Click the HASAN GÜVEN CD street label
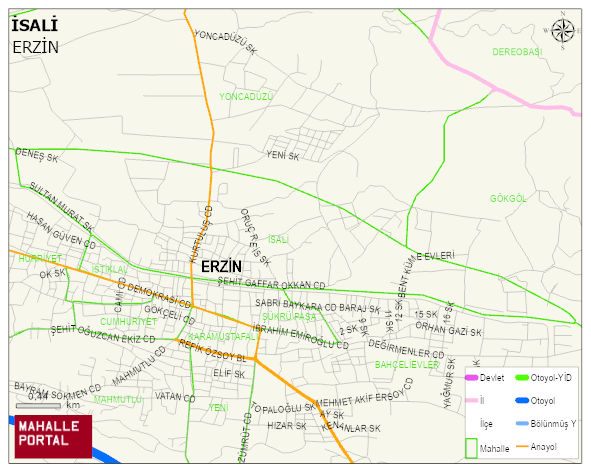 pos(61,230)
